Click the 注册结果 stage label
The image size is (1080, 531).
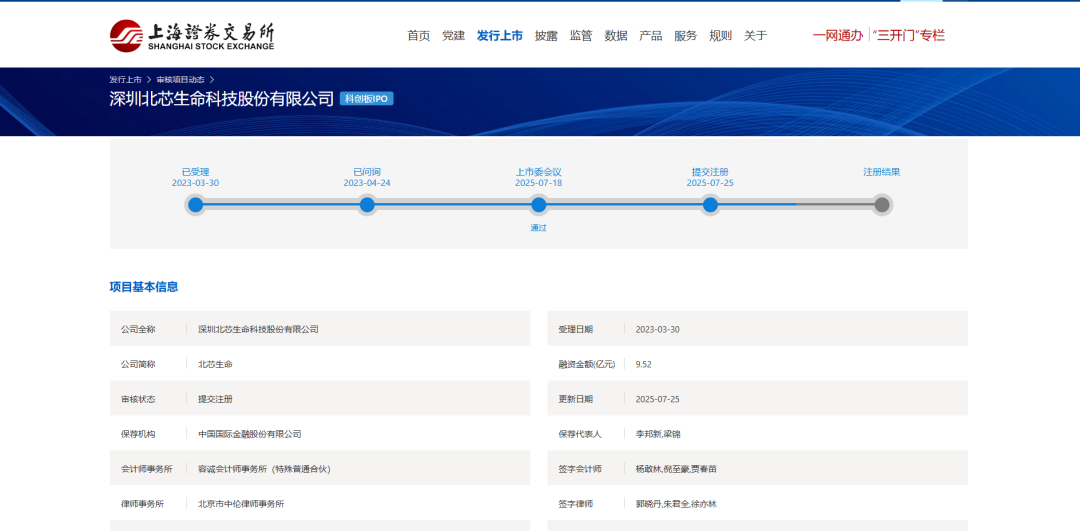[882, 172]
